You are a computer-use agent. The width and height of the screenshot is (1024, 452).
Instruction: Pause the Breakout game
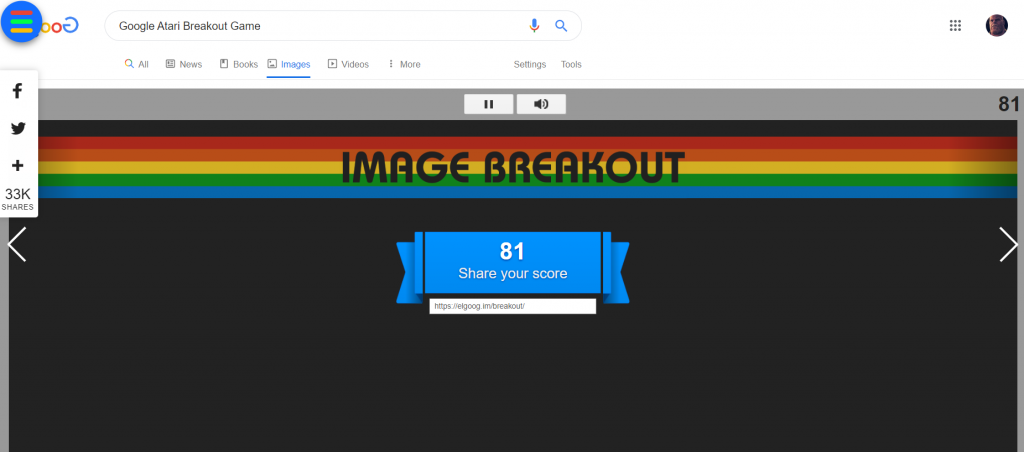click(488, 104)
